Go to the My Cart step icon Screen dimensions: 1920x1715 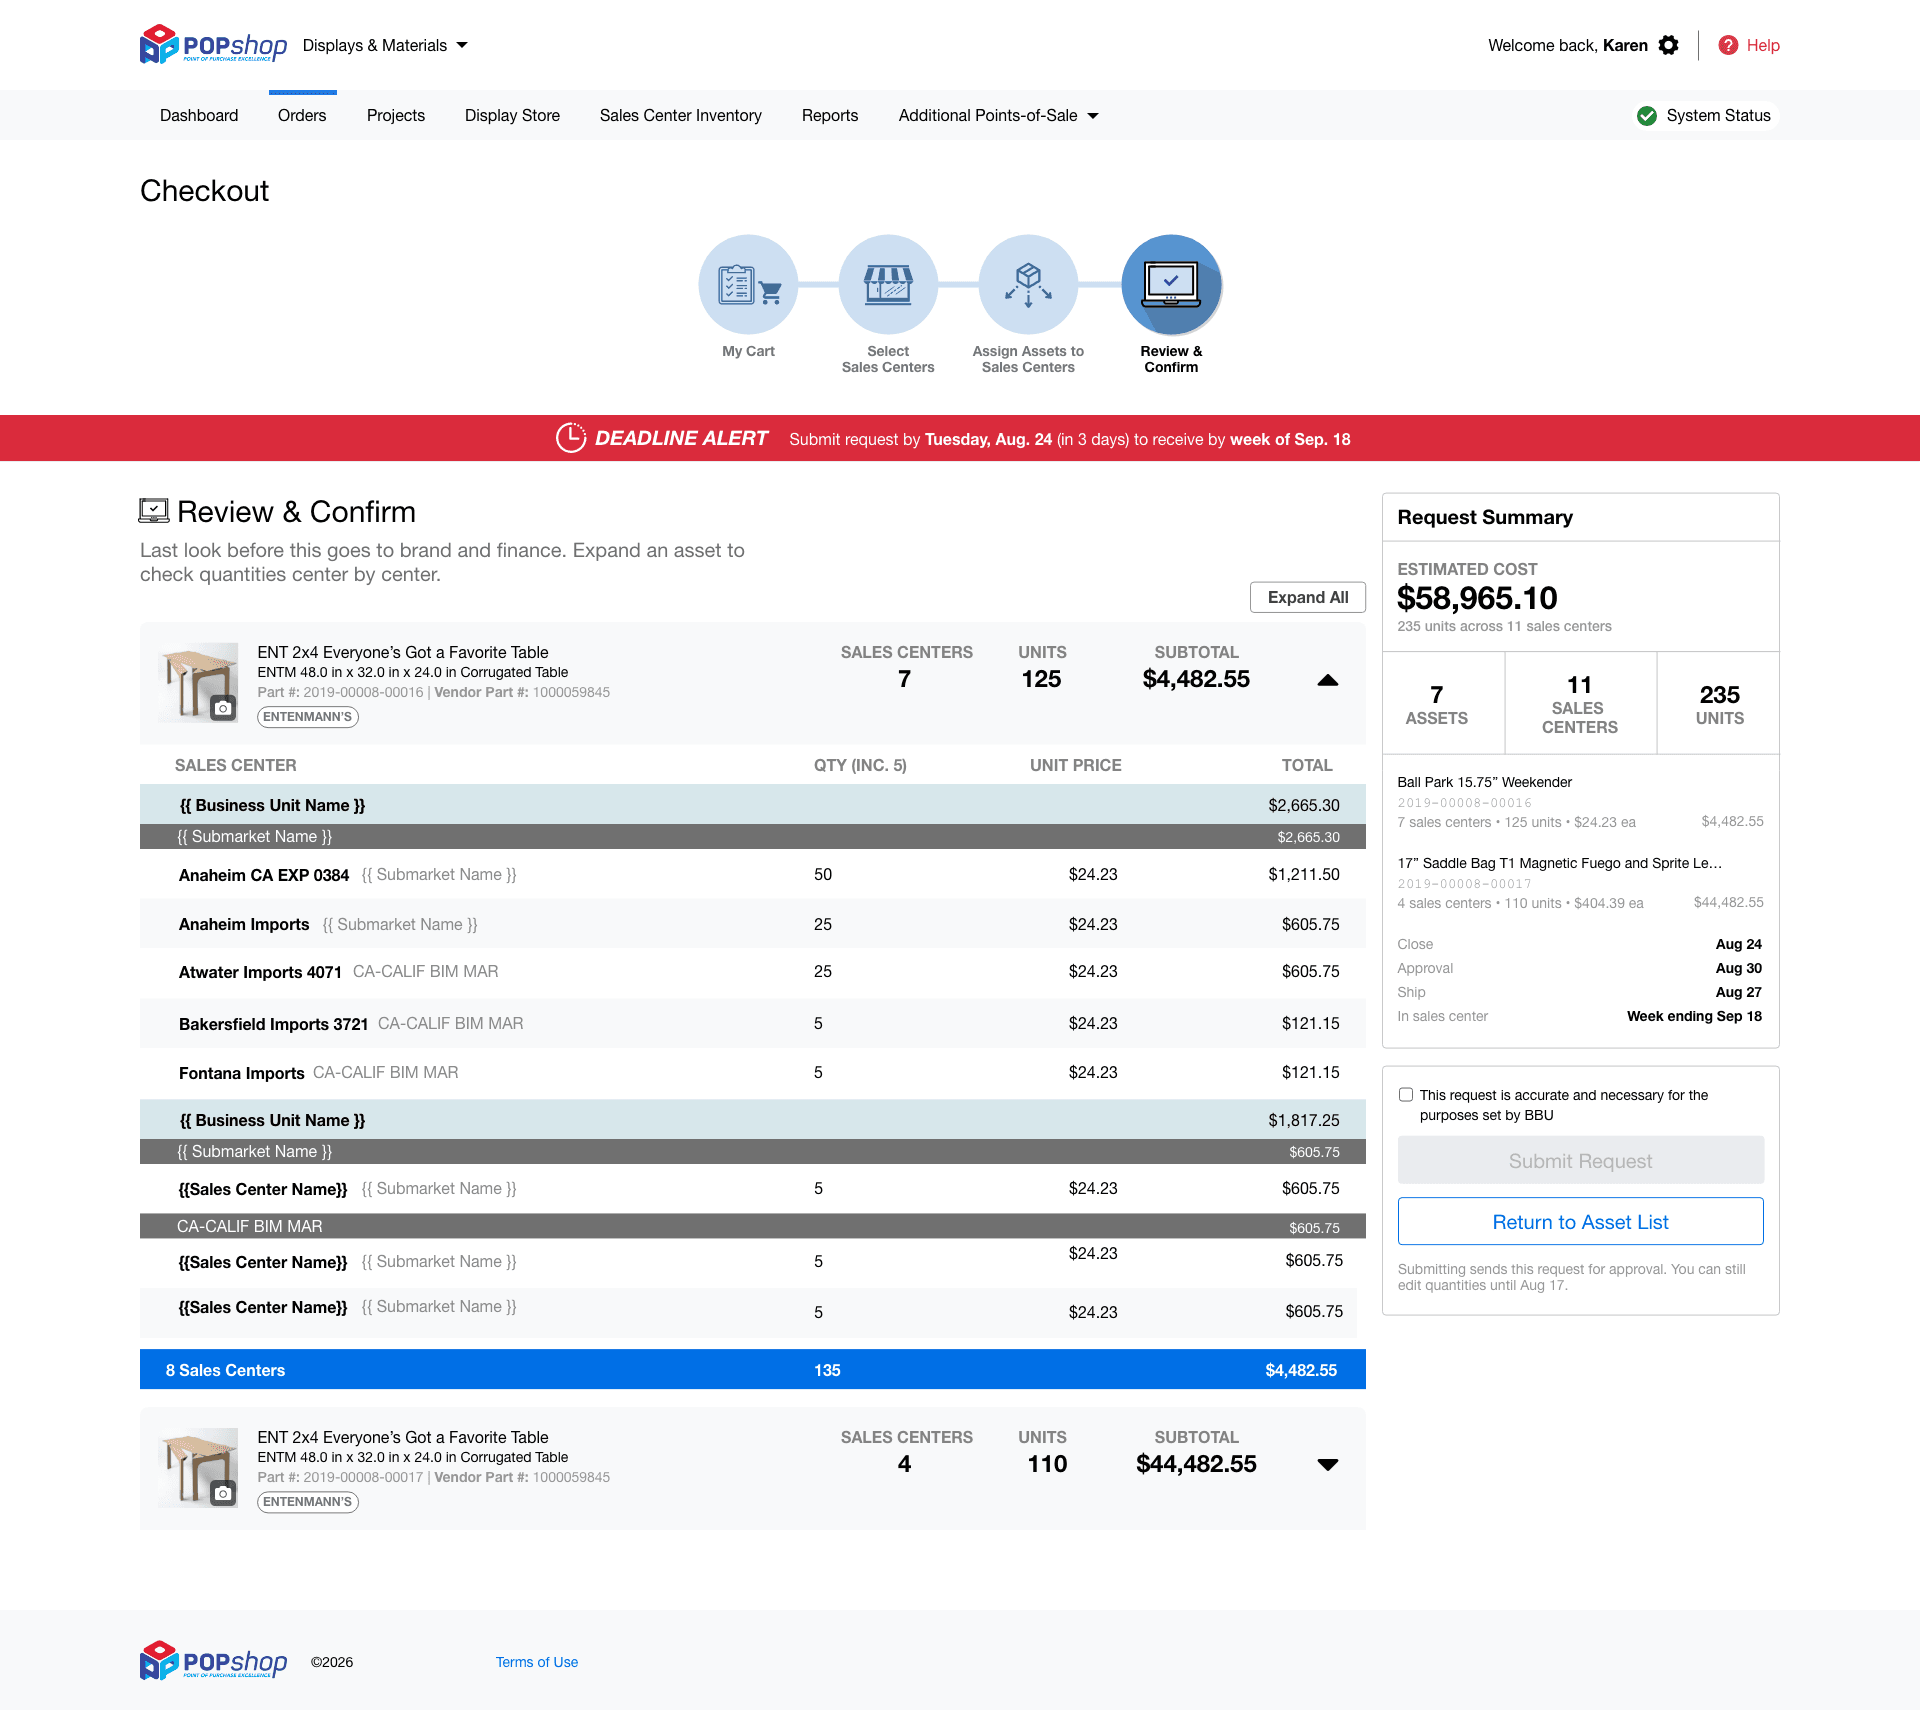[748, 285]
